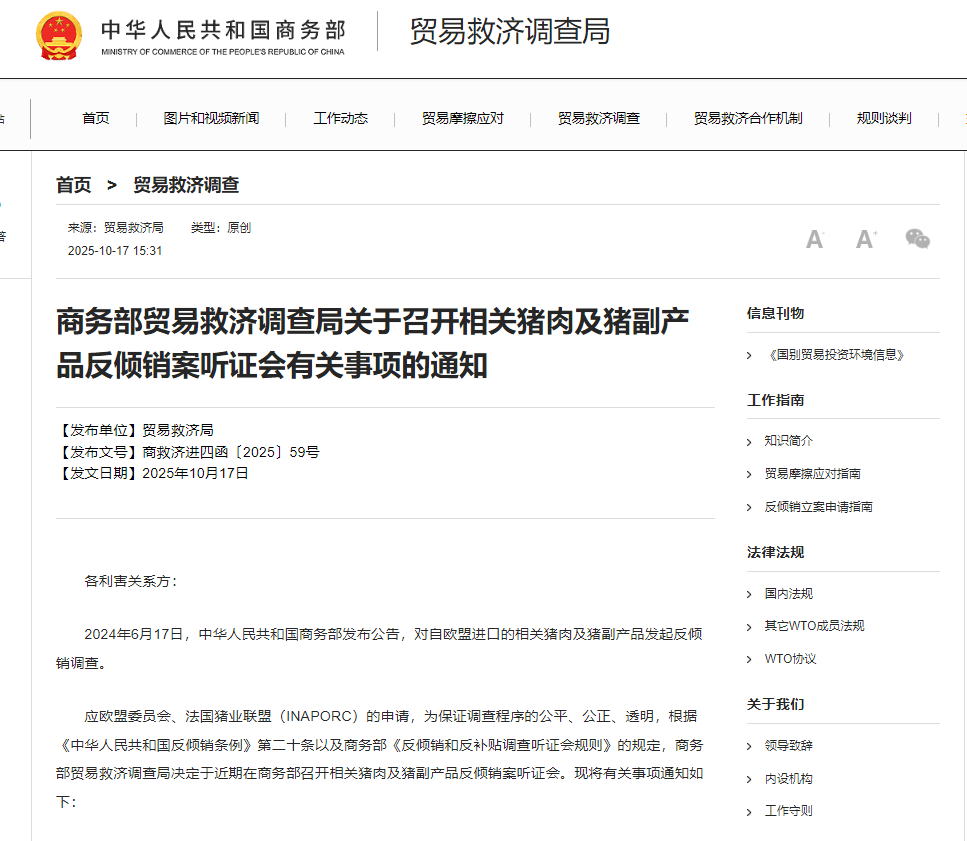The height and width of the screenshot is (841, 967).
Task: Open 领导致辞 sidebar link
Action: pos(789,746)
